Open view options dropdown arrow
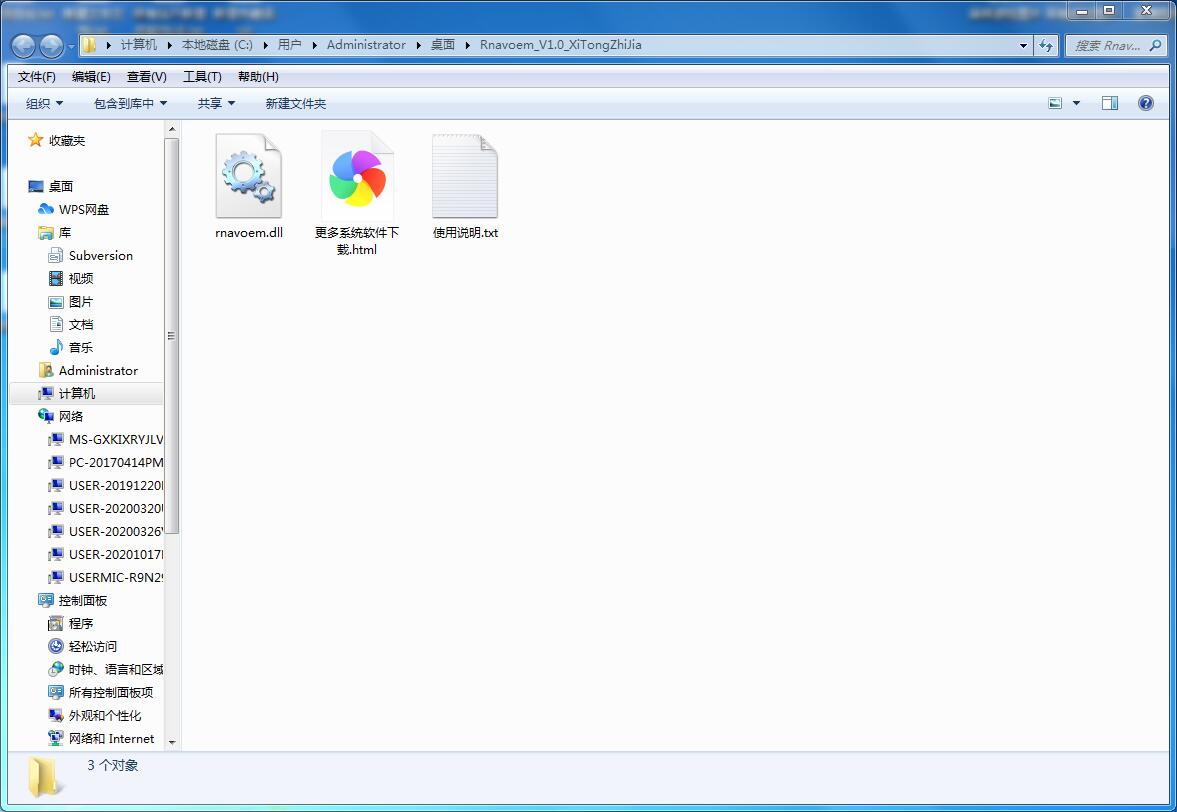This screenshot has height=812, width=1177. tap(1076, 103)
